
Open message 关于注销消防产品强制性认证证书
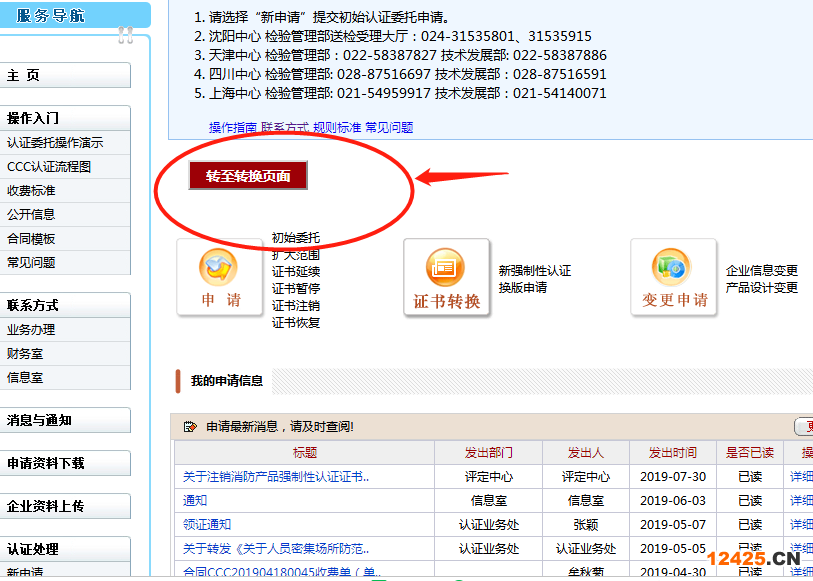pos(276,477)
